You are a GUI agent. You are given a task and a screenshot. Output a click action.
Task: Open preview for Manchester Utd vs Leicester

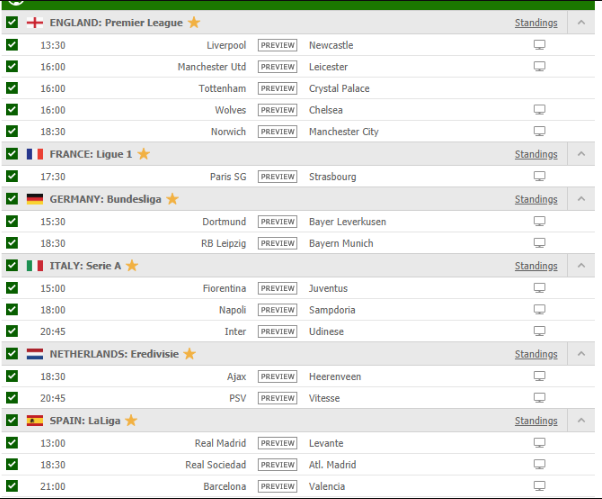277,67
